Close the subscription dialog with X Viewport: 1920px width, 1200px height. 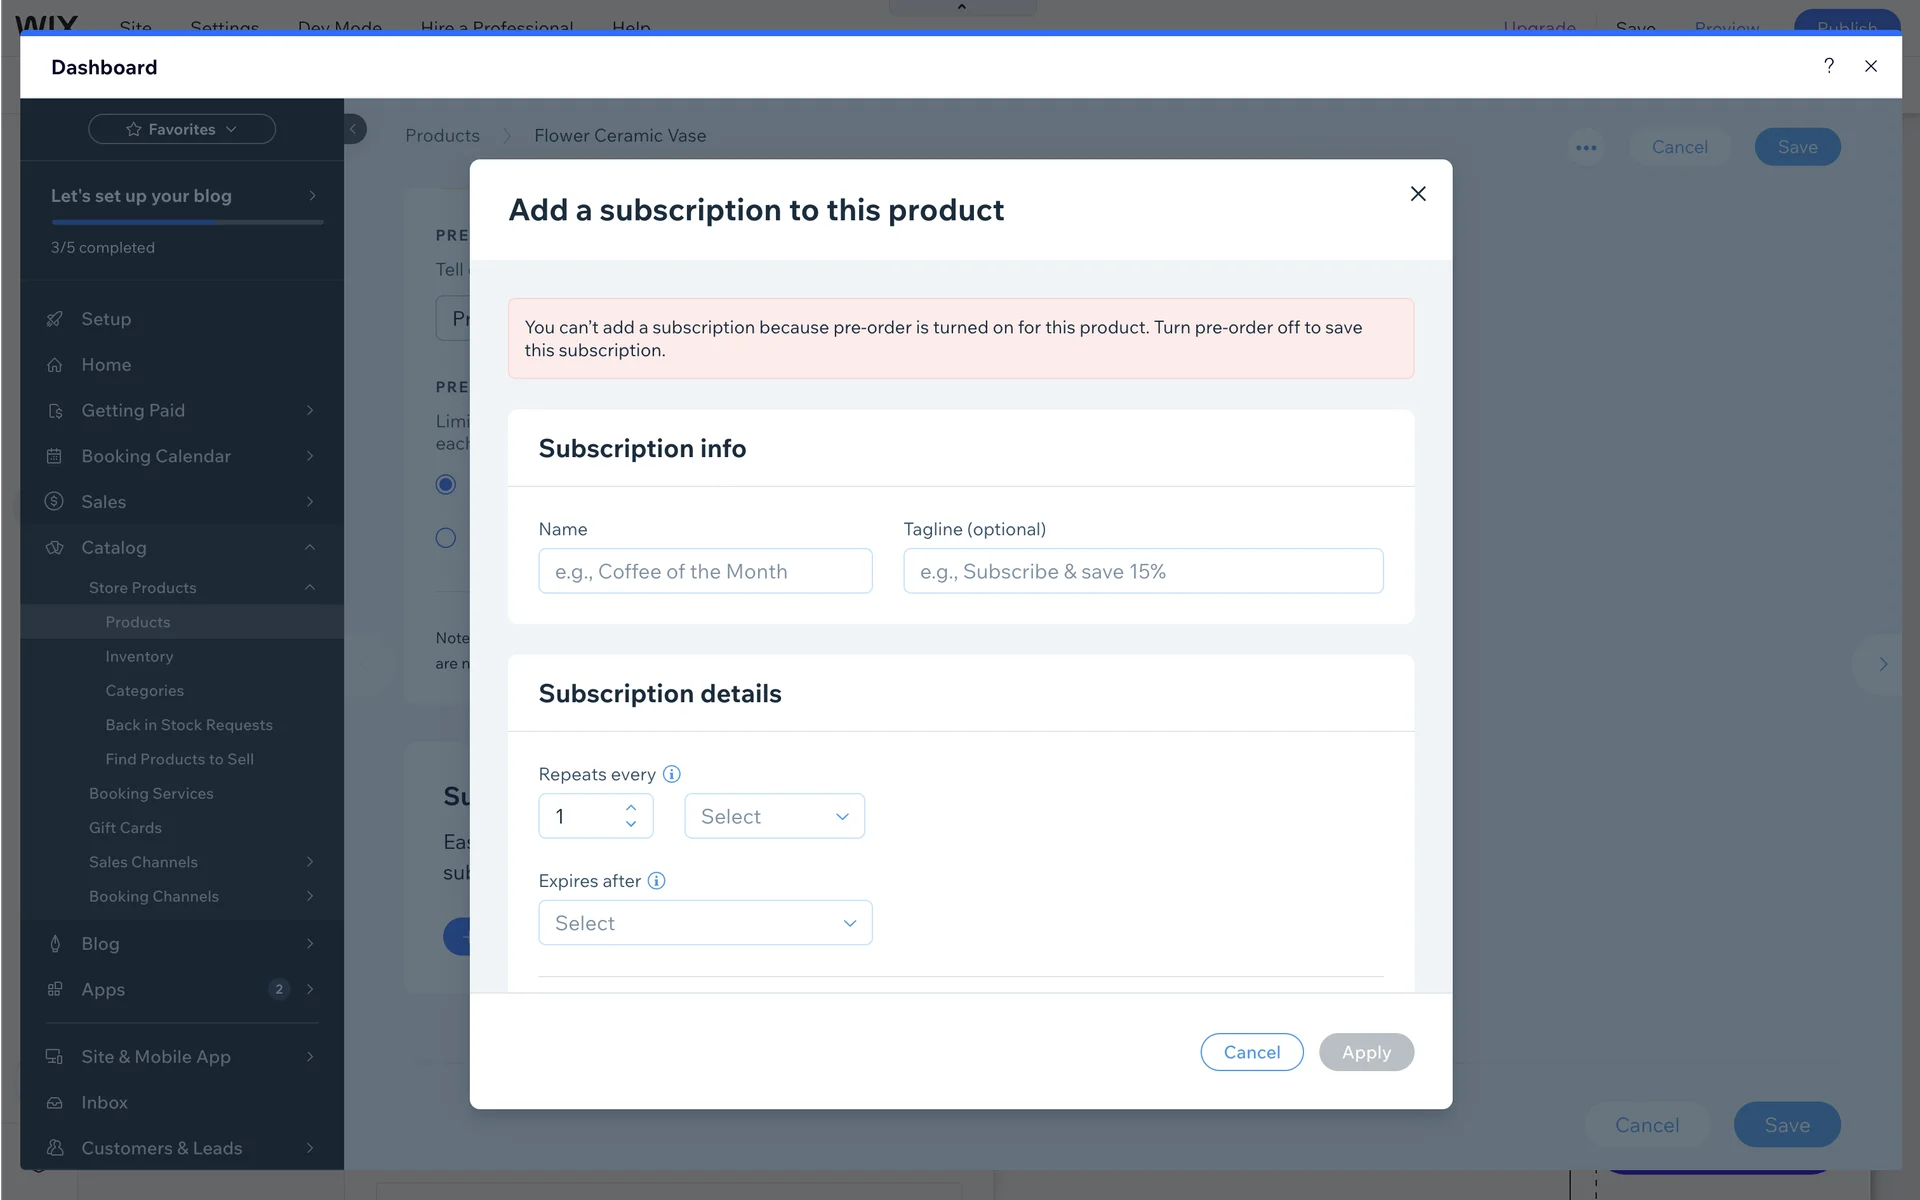pyautogui.click(x=1418, y=194)
